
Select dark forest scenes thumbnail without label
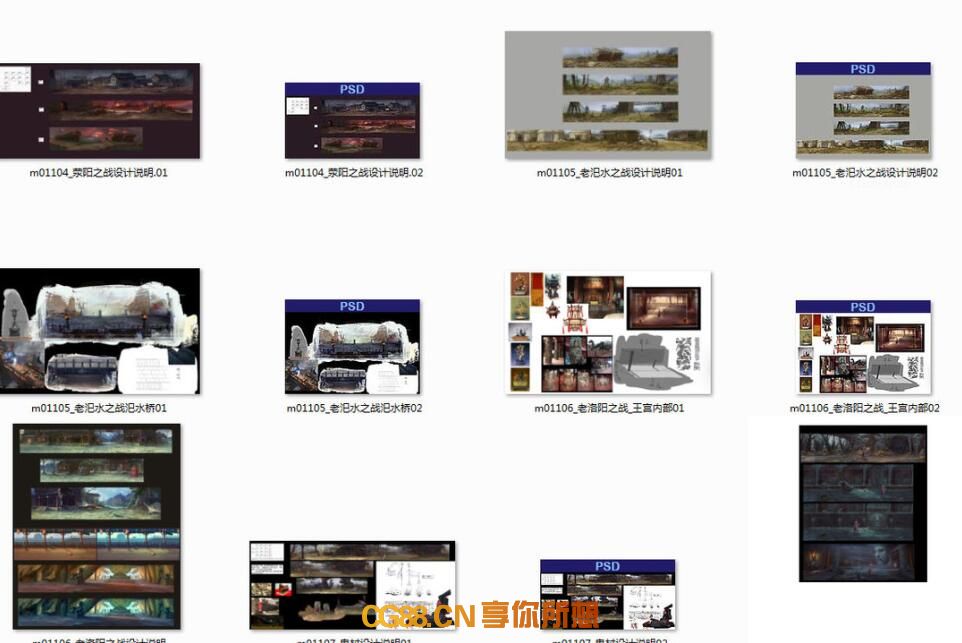click(863, 504)
